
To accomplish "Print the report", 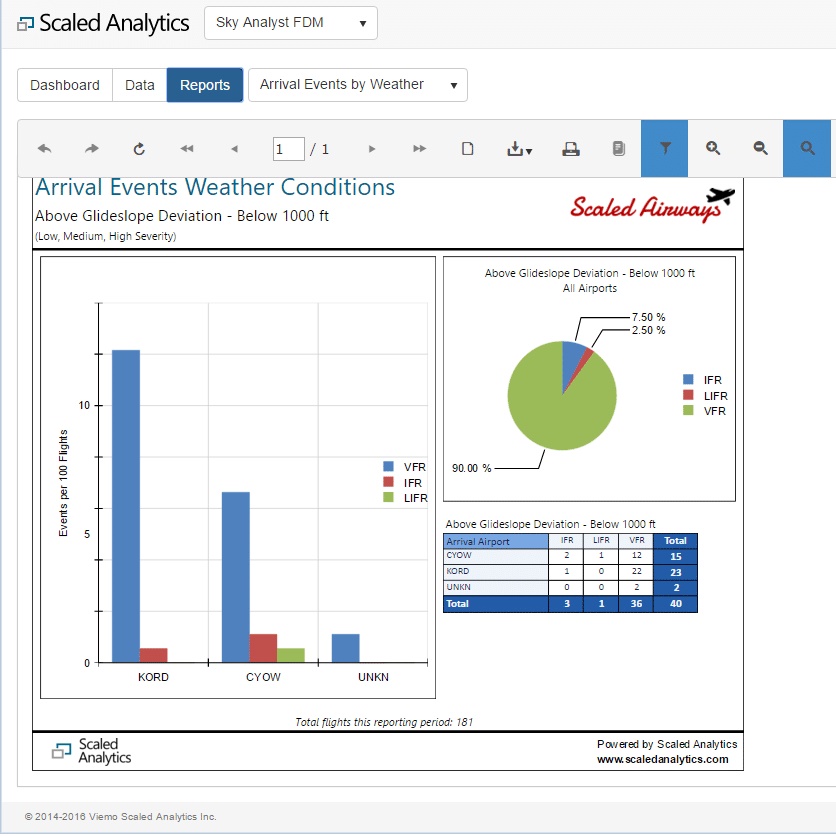I will click(570, 149).
